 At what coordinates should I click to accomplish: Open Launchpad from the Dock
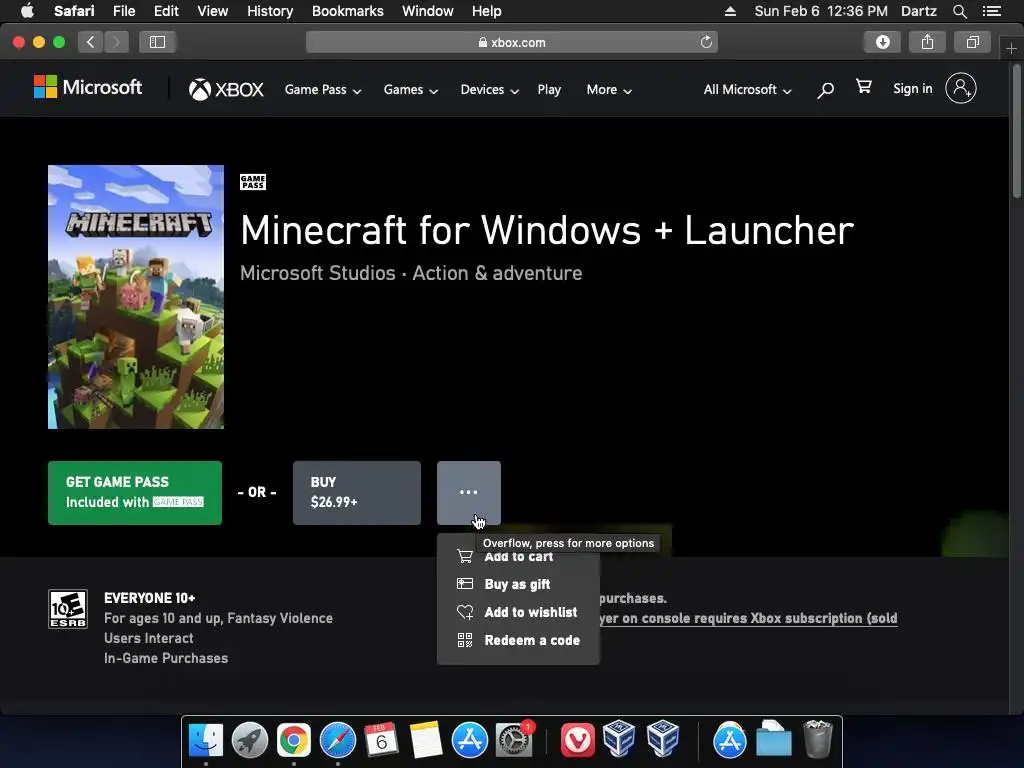249,741
